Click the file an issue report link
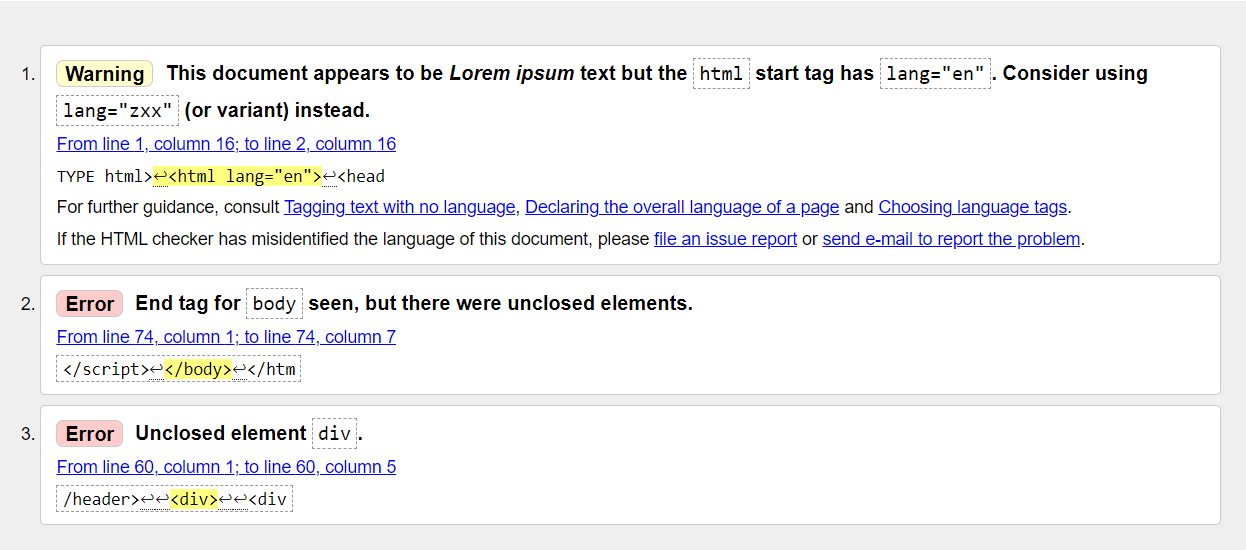The height and width of the screenshot is (550, 1246). click(725, 239)
